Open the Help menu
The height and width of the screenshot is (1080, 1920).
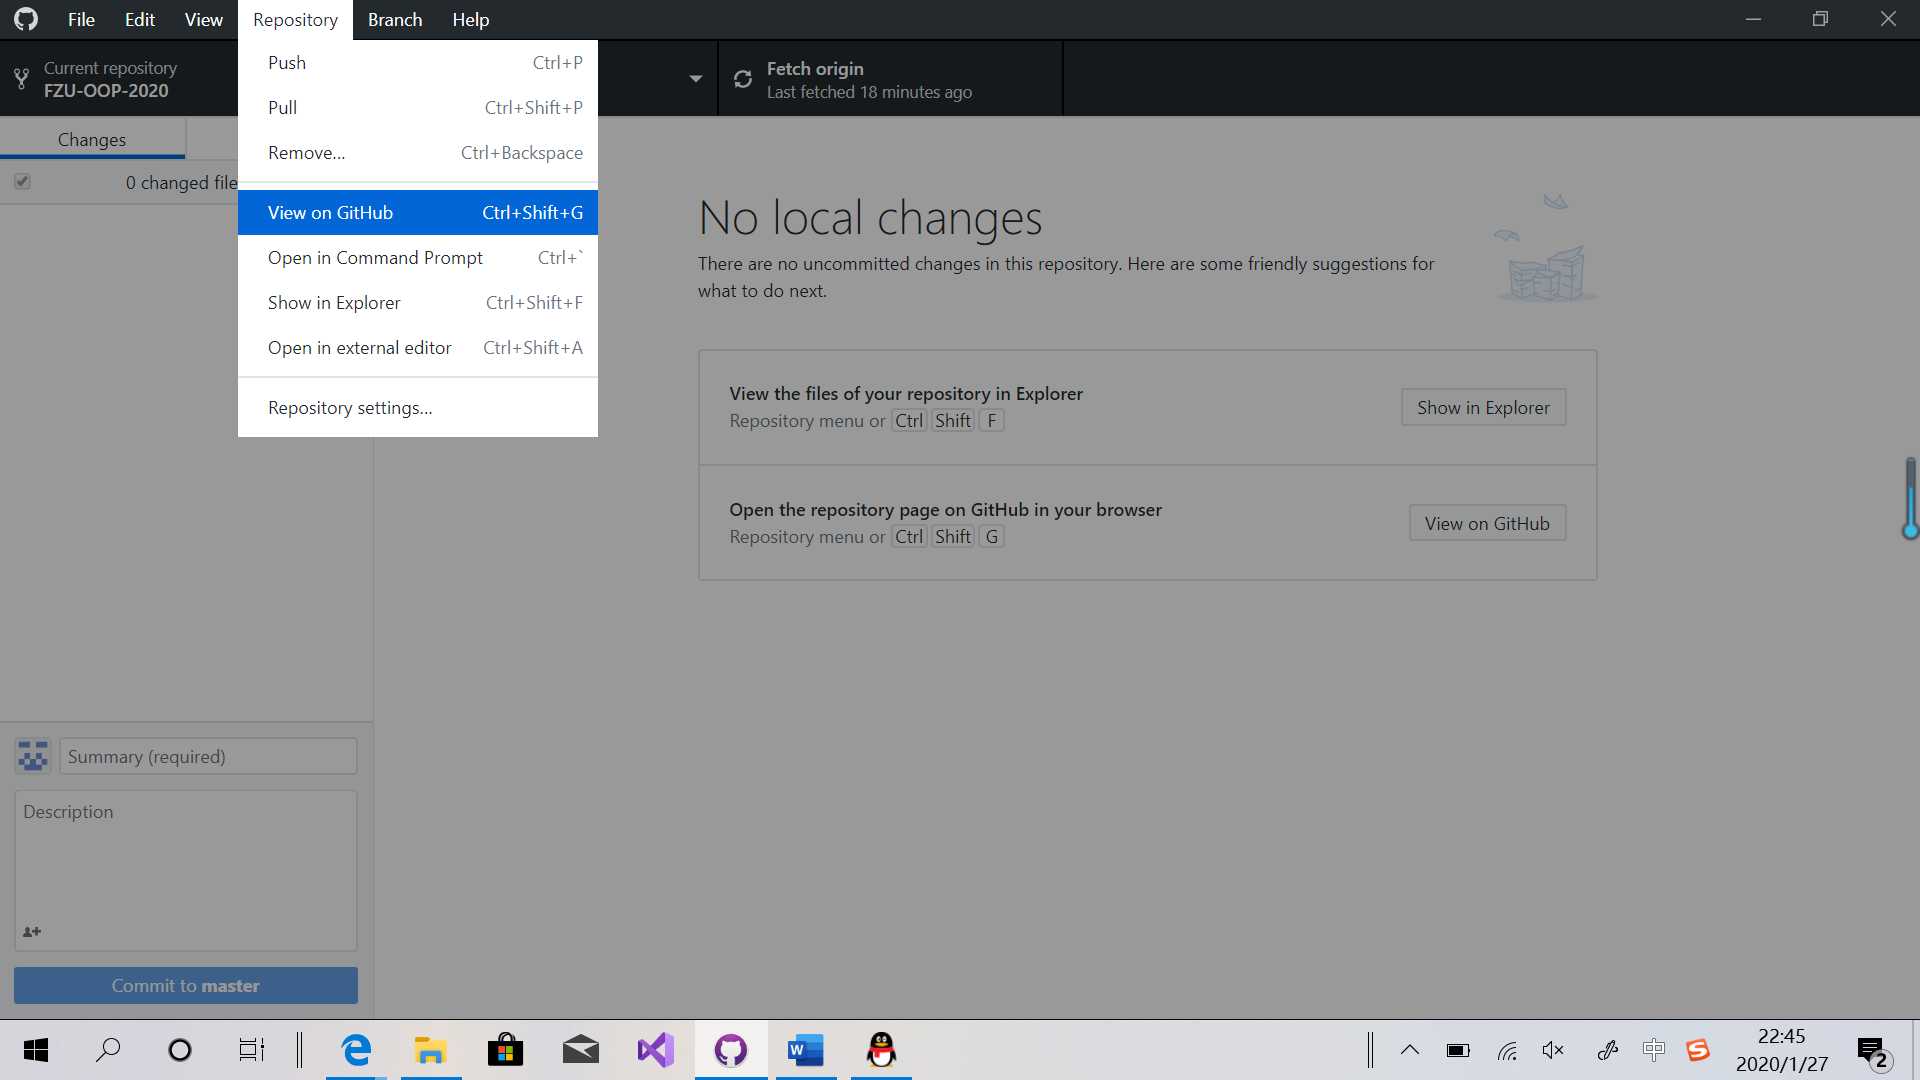pyautogui.click(x=470, y=20)
